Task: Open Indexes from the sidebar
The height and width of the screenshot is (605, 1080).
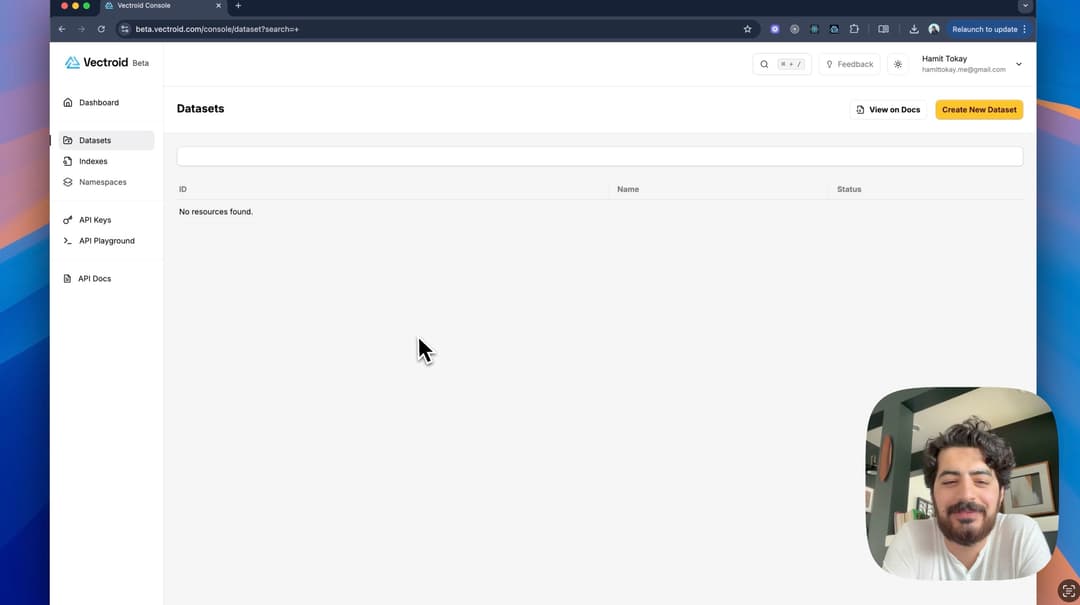Action: 93,161
